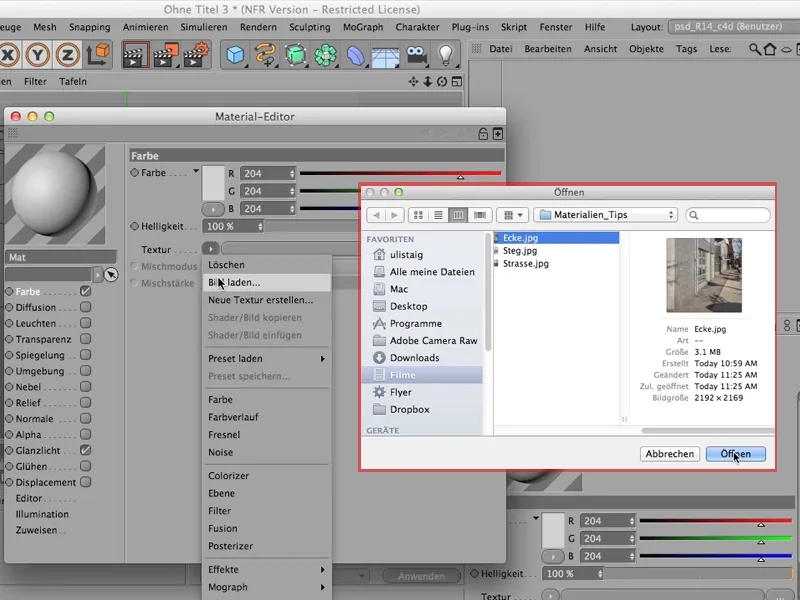The width and height of the screenshot is (800, 600).
Task: Select the spline pen tool icon
Action: pos(265,55)
